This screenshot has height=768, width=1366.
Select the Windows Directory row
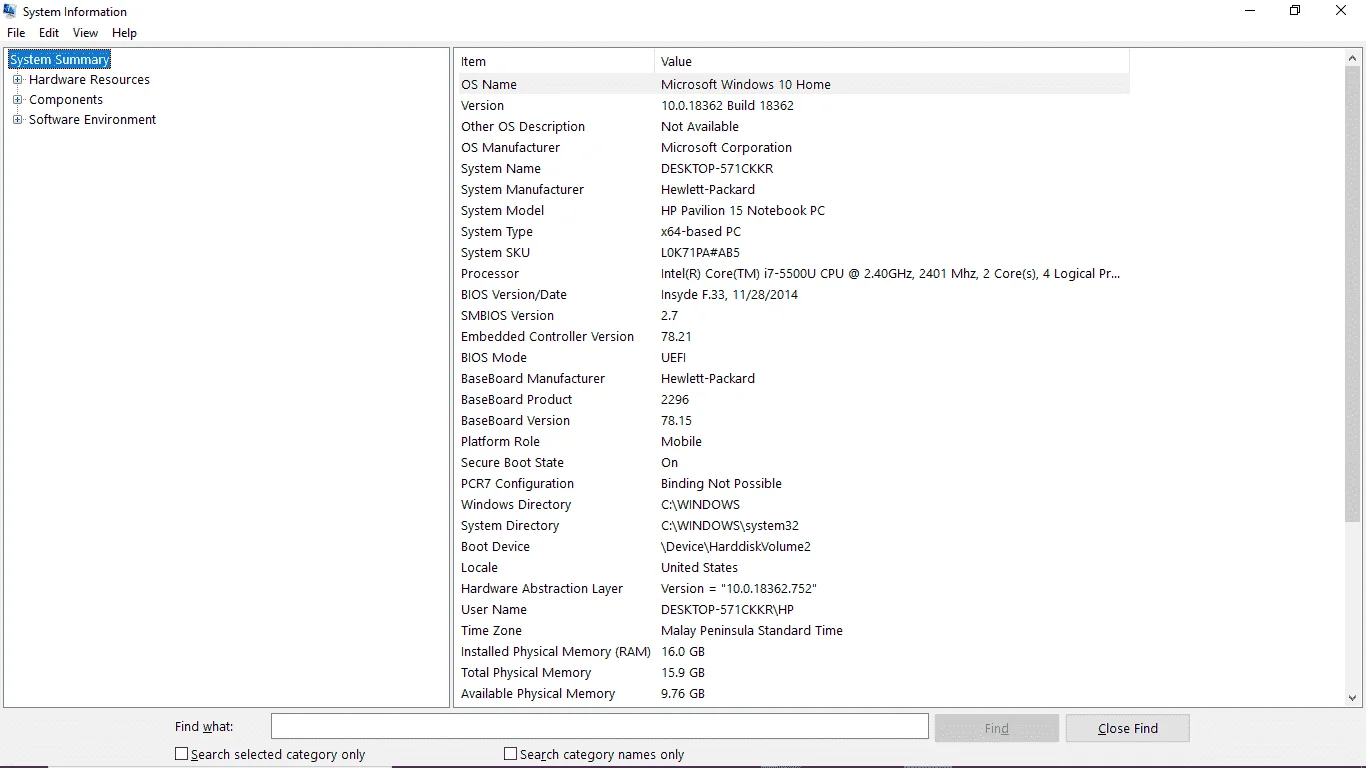pos(794,505)
